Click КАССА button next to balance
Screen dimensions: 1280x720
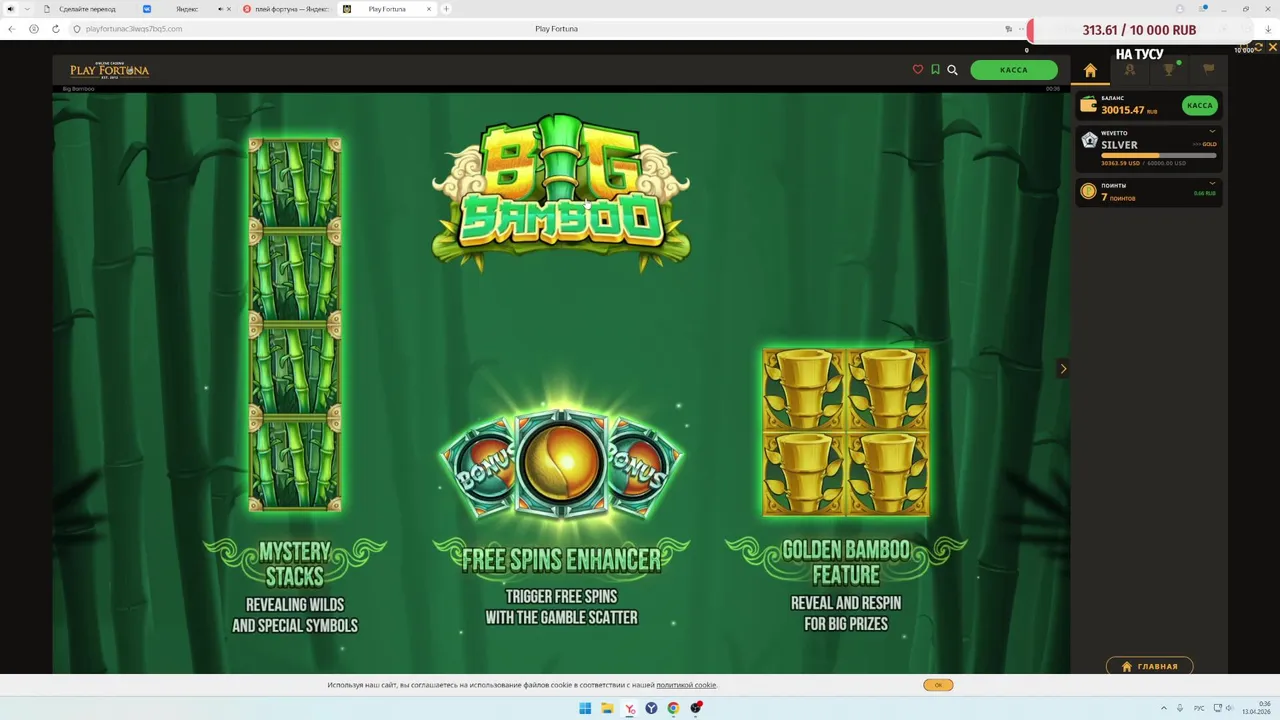[1200, 105]
